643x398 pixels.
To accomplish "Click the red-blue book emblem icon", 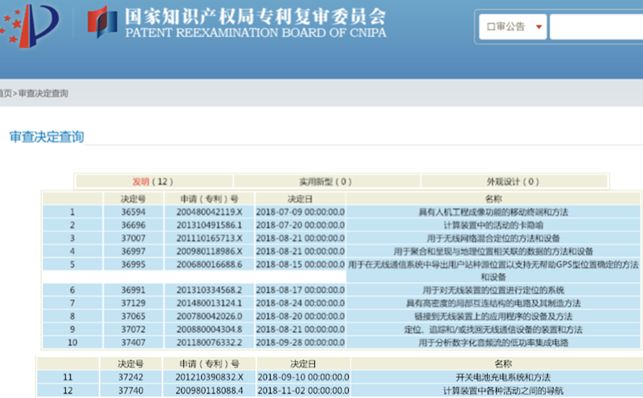I will click(103, 23).
